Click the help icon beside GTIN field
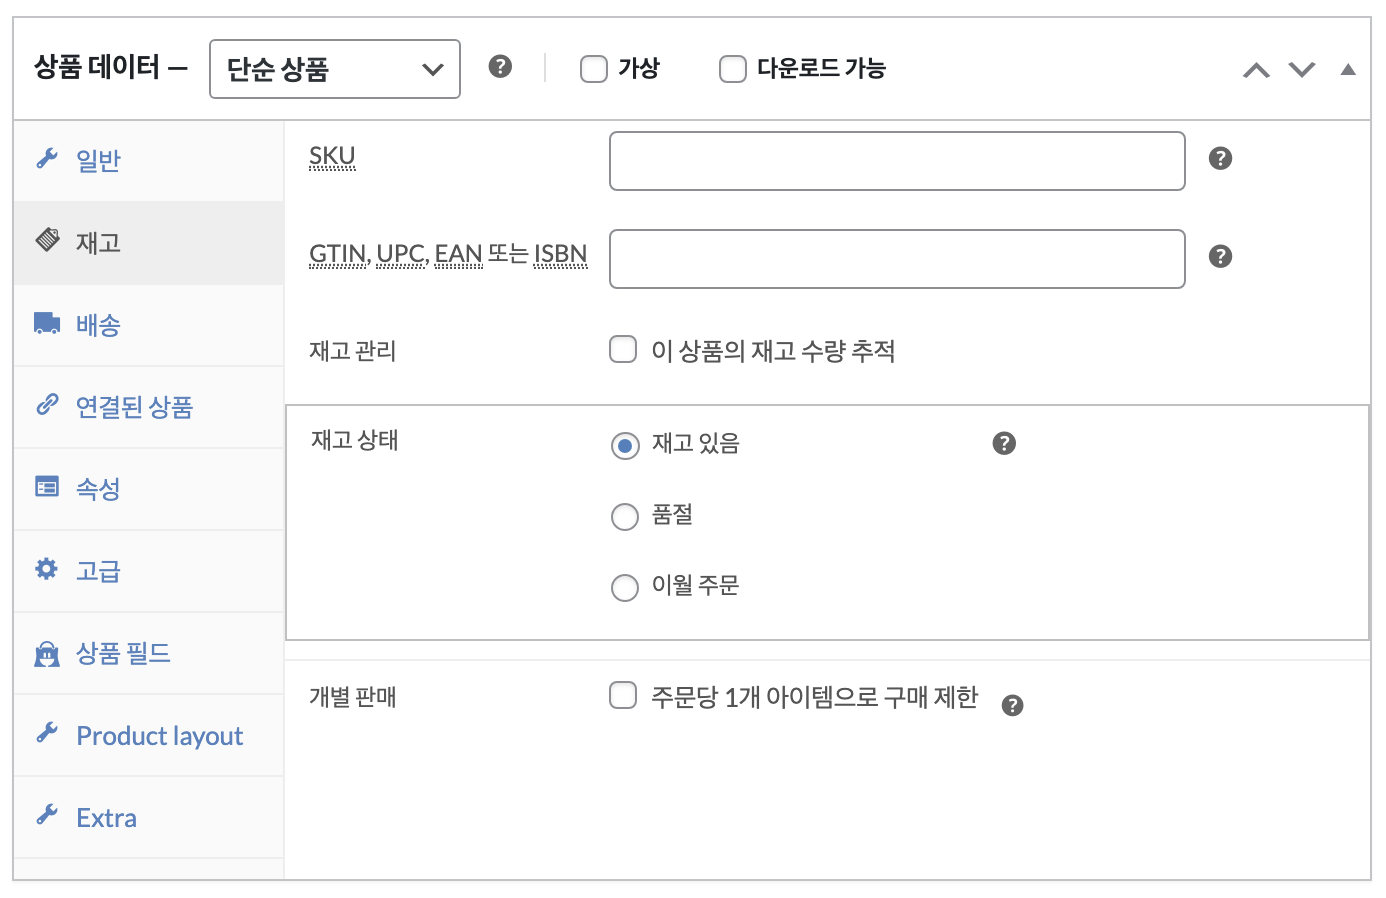The image size is (1386, 898). pos(1220,256)
